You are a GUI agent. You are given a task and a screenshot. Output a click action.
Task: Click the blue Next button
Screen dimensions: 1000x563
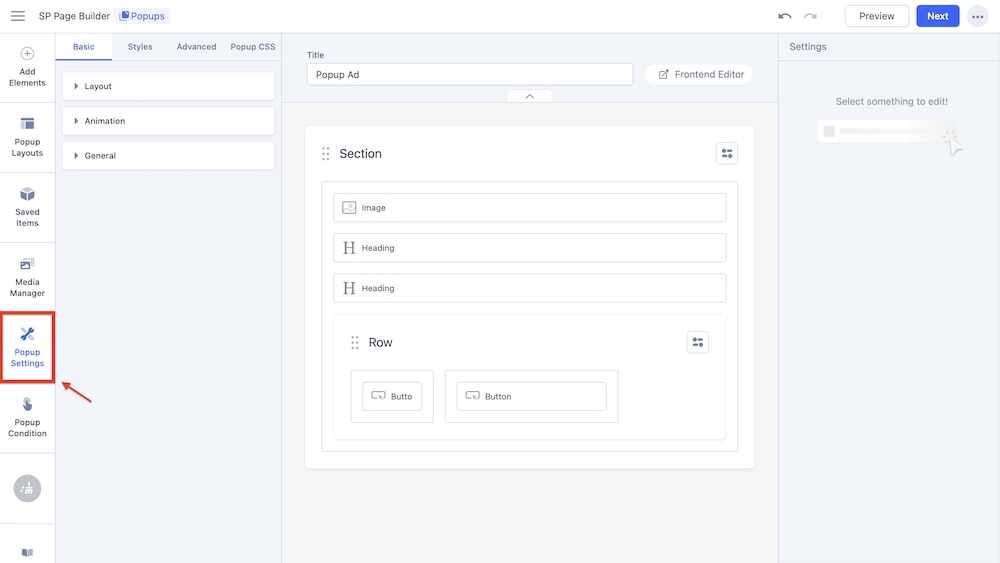pos(937,16)
